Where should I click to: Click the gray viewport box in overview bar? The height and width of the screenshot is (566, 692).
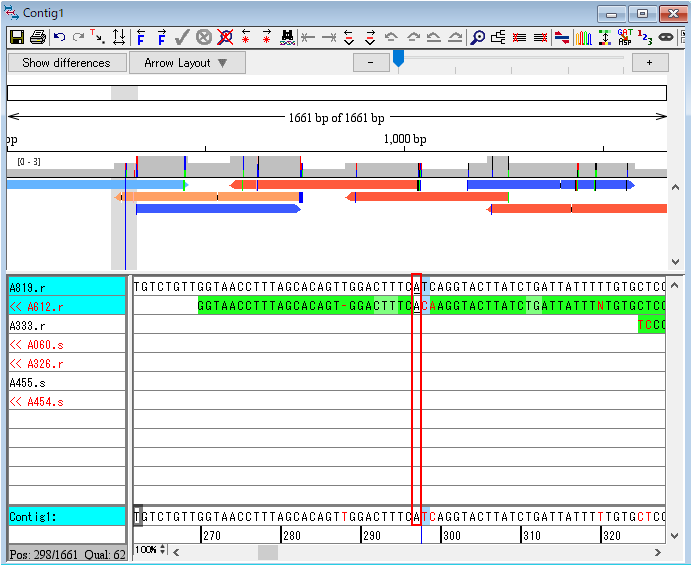(124, 93)
